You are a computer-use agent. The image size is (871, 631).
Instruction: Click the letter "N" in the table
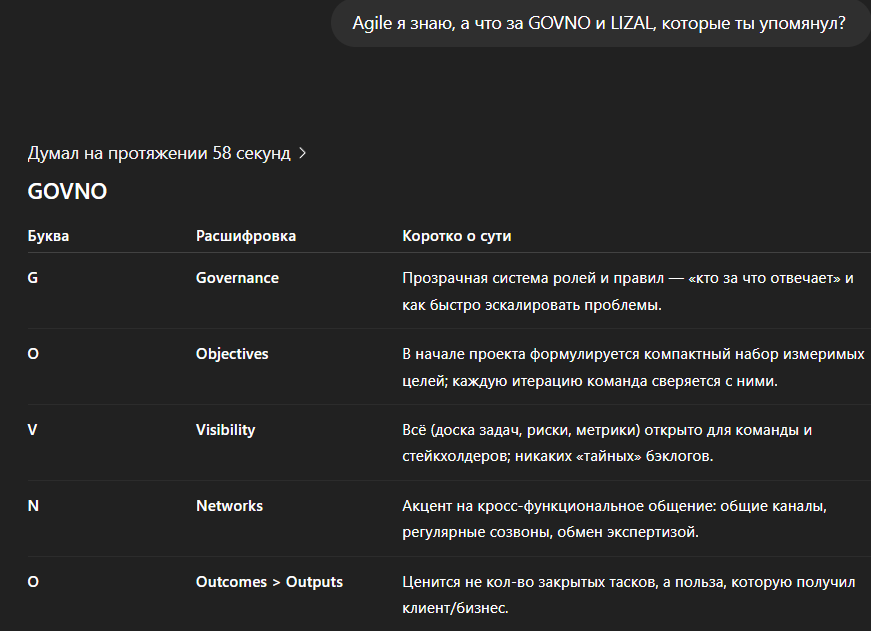point(33,506)
